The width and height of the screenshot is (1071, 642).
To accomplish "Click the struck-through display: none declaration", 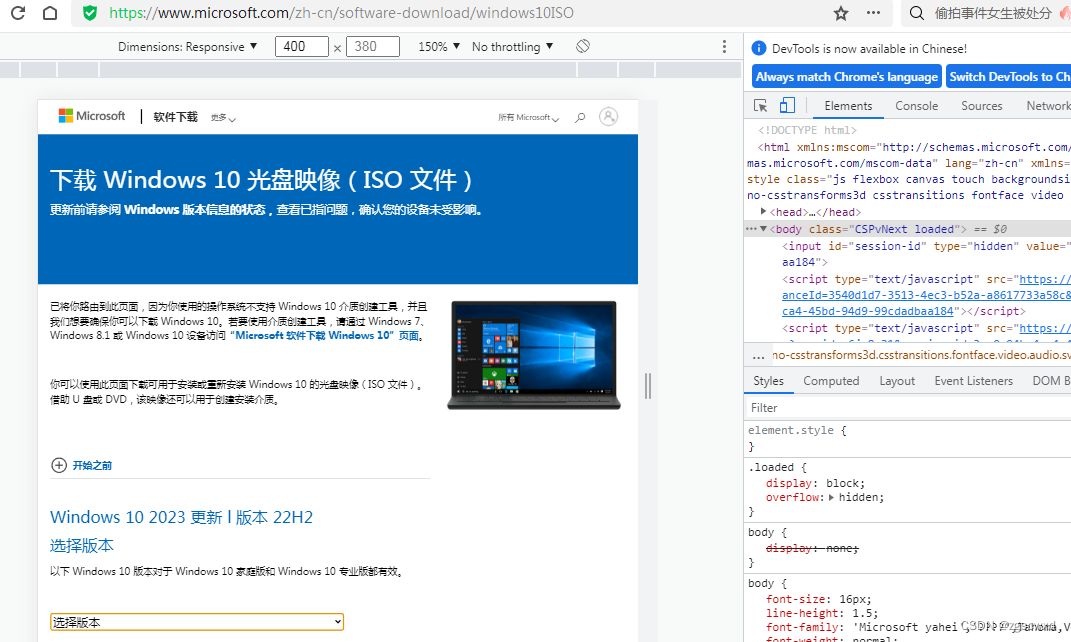I will click(x=812, y=548).
